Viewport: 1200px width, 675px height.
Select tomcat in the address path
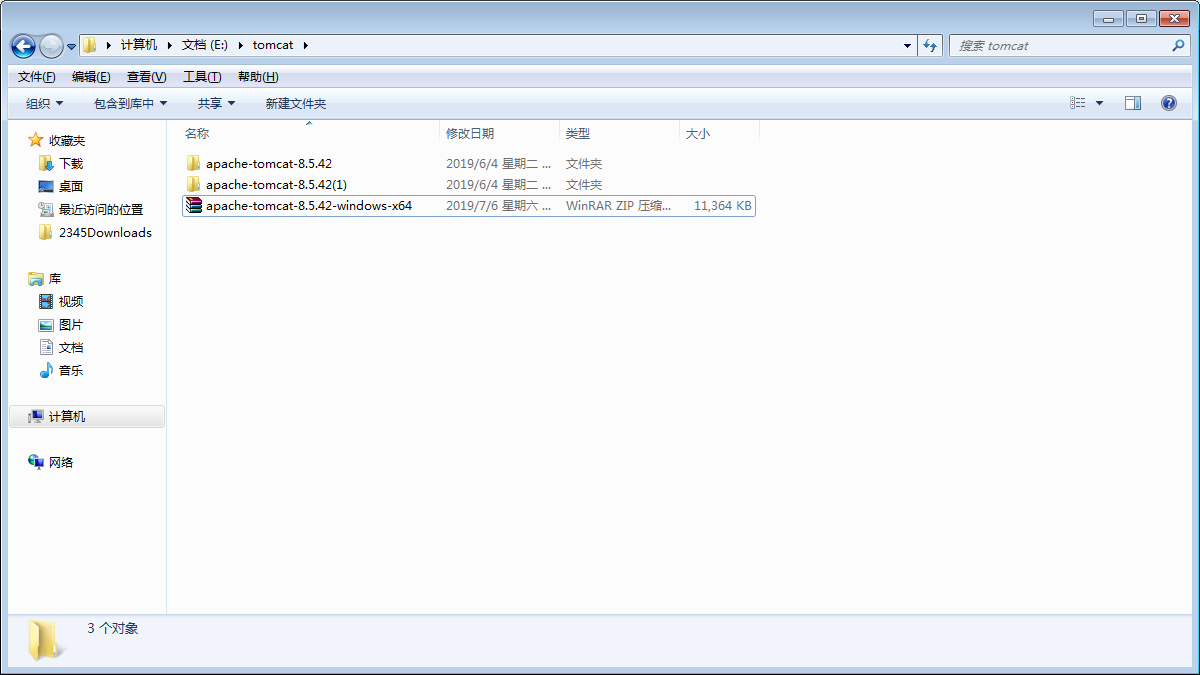point(273,45)
